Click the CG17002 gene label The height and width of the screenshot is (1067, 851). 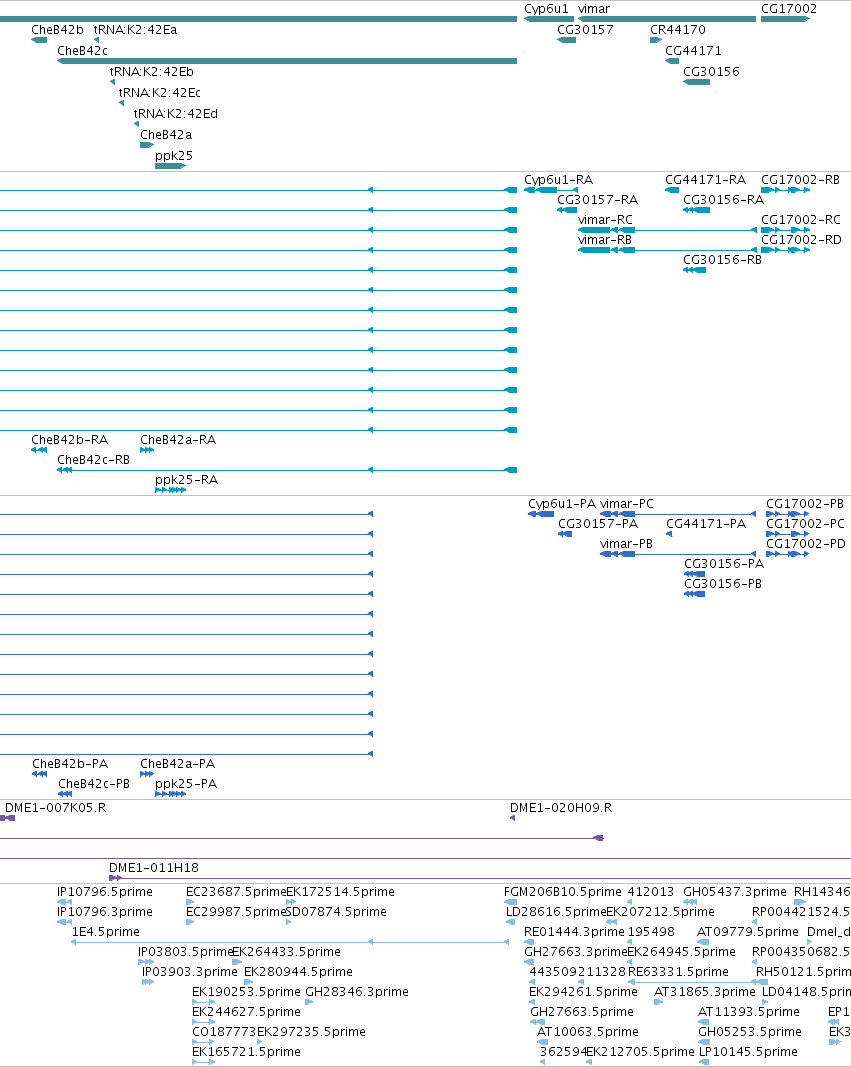789,9
